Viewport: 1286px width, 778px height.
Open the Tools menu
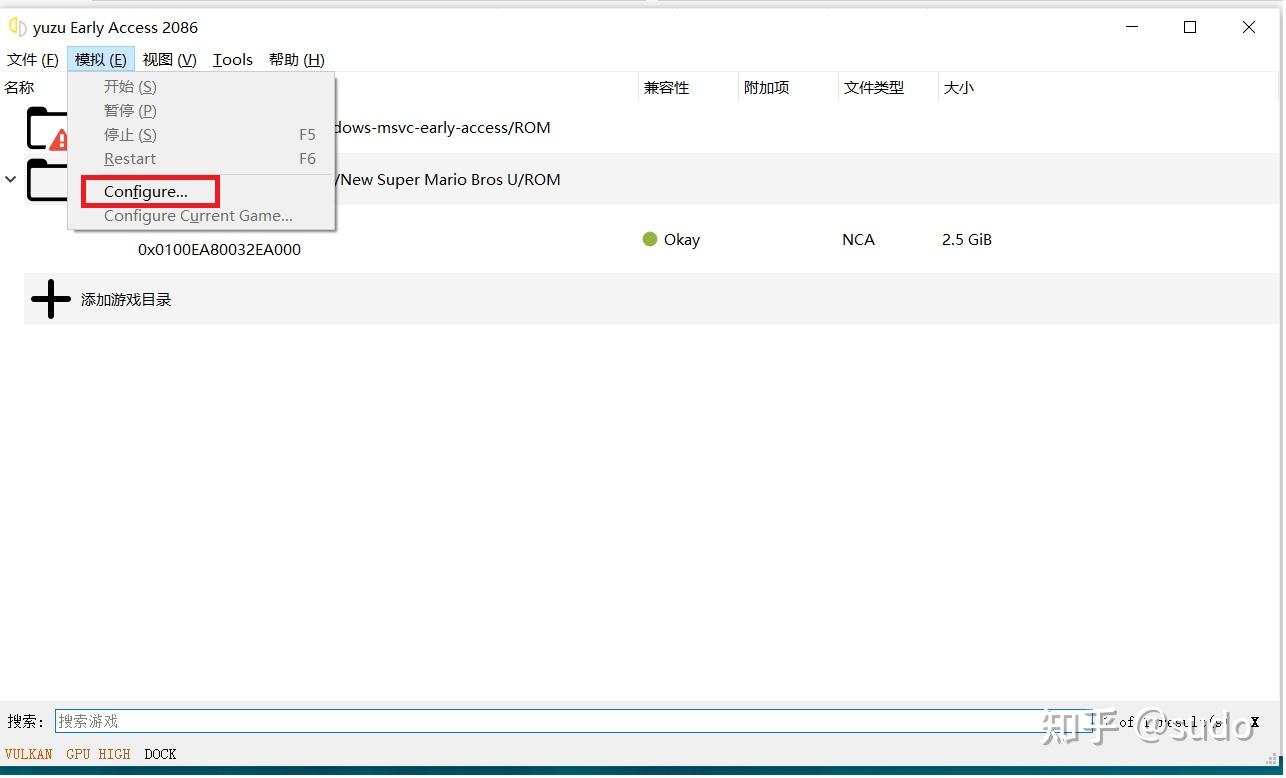pyautogui.click(x=232, y=59)
